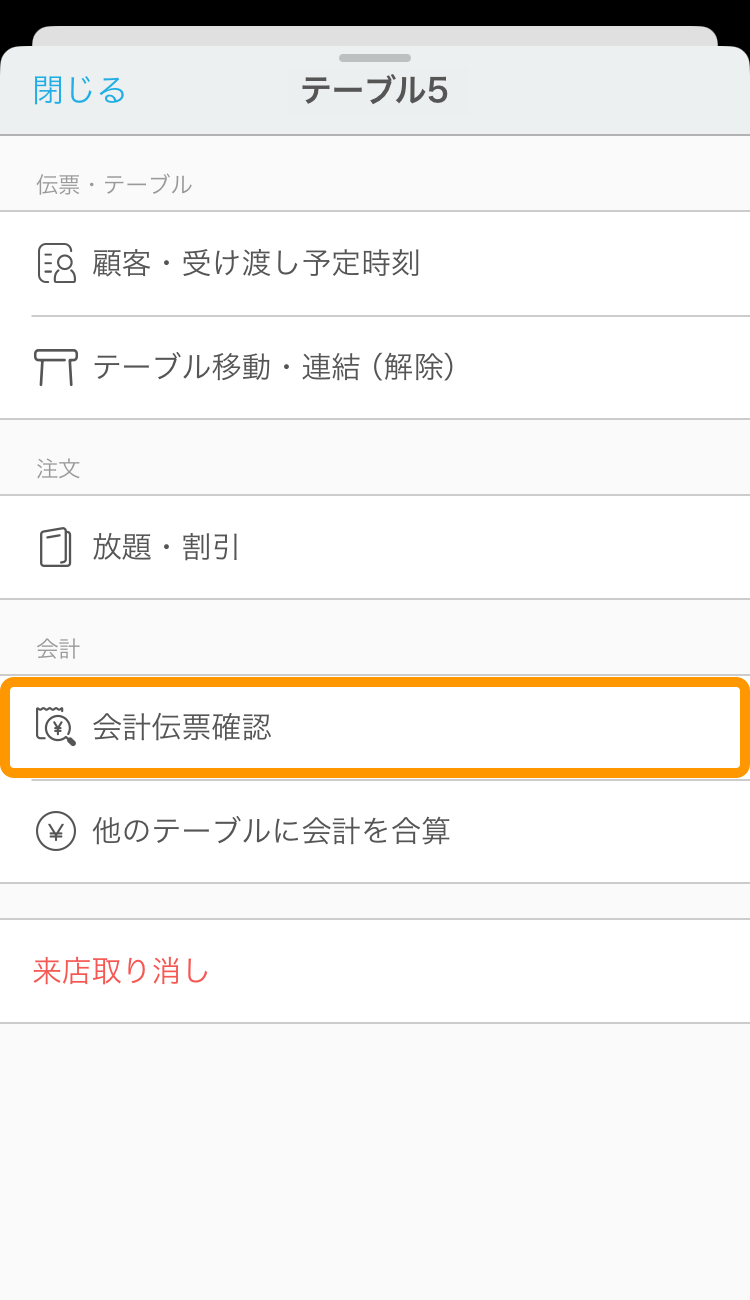Select the 放題・割引 menu row
750x1300 pixels.
pos(375,547)
